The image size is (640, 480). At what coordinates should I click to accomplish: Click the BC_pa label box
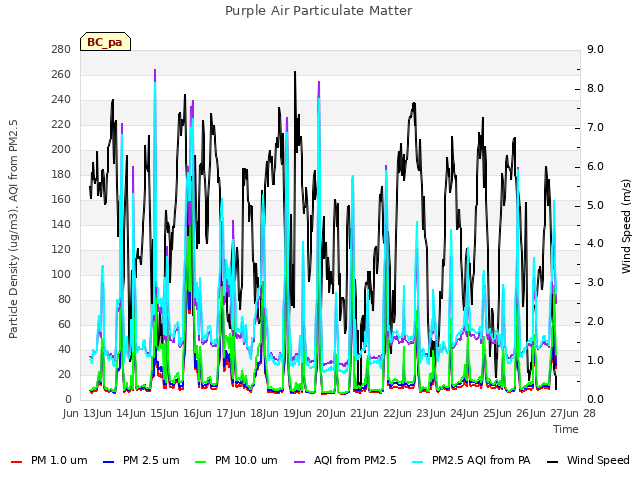point(105,42)
